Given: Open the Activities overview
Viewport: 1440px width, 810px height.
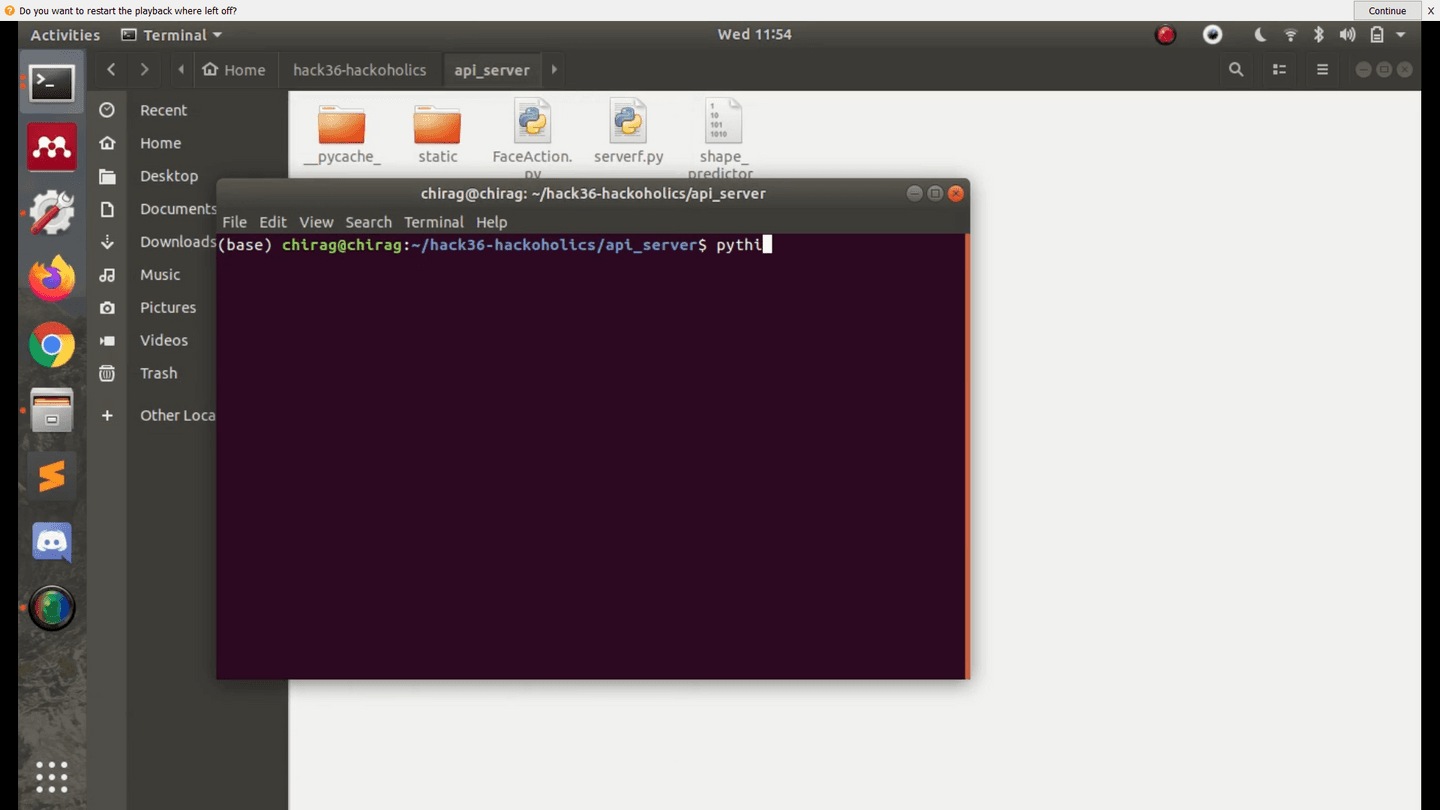Looking at the screenshot, I should (65, 35).
